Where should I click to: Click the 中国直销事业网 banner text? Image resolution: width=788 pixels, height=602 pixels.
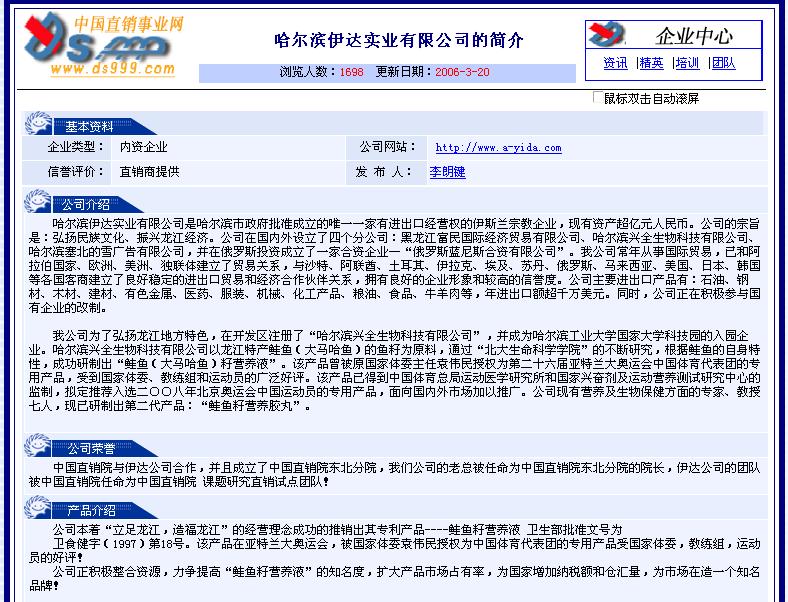pos(129,24)
